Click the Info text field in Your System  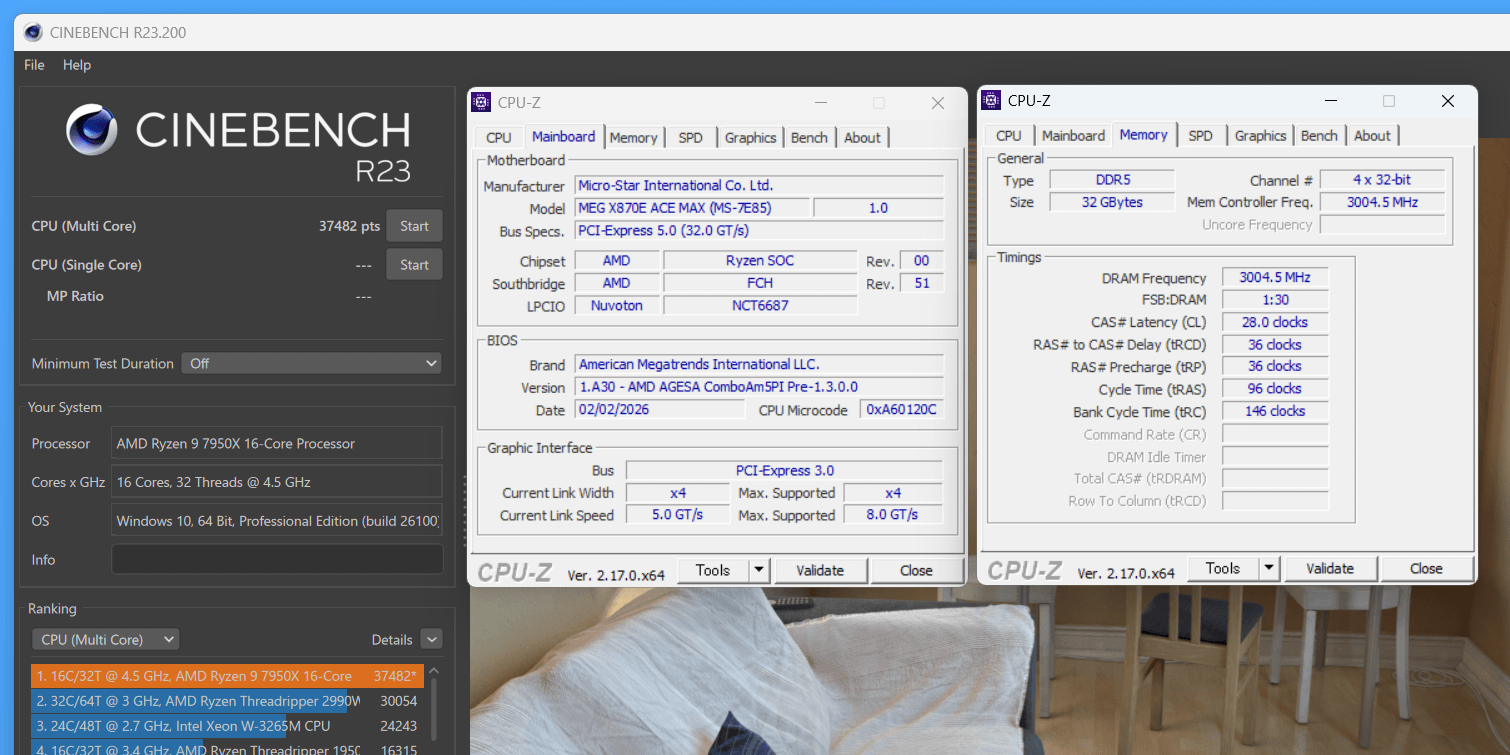[x=276, y=560]
